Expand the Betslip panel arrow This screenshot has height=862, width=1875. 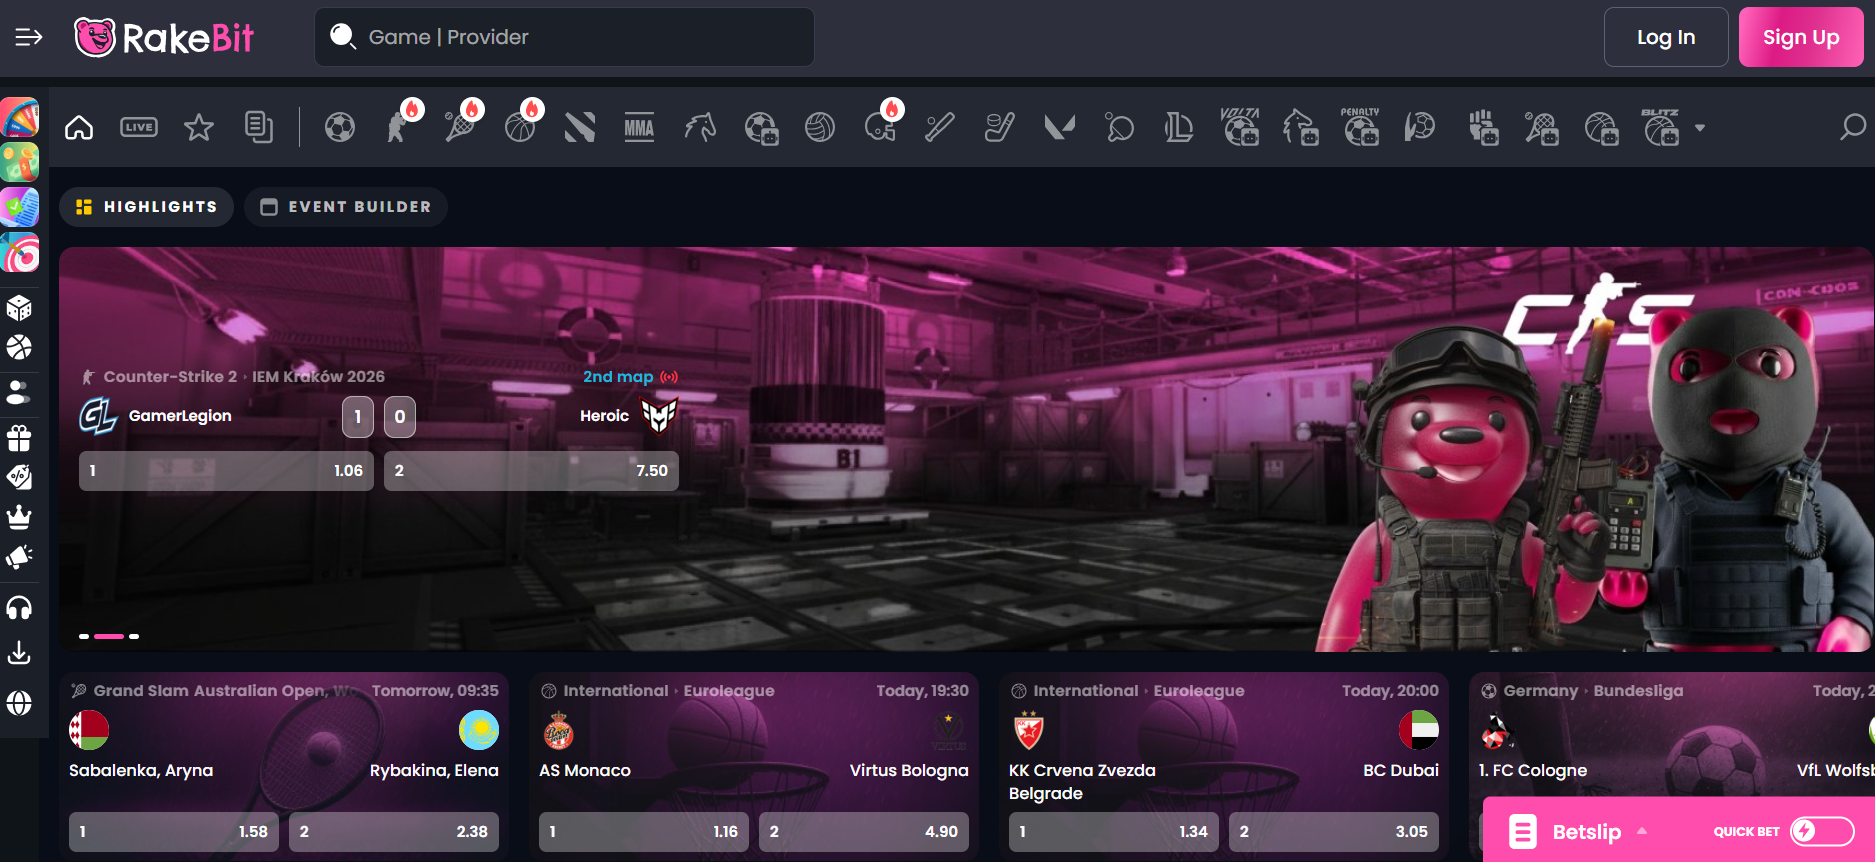[1642, 831]
